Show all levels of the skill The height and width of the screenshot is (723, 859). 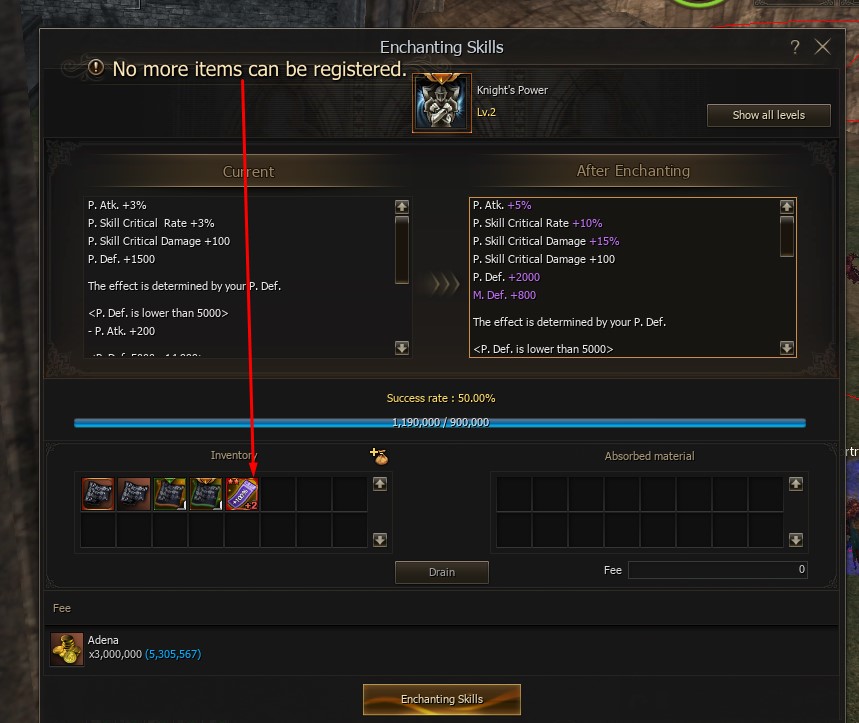tap(769, 115)
